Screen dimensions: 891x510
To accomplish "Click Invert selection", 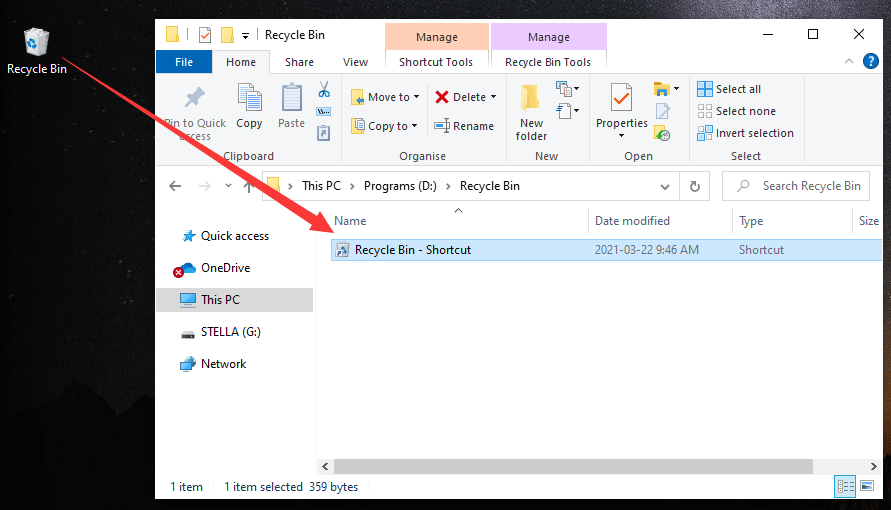I will tap(746, 133).
